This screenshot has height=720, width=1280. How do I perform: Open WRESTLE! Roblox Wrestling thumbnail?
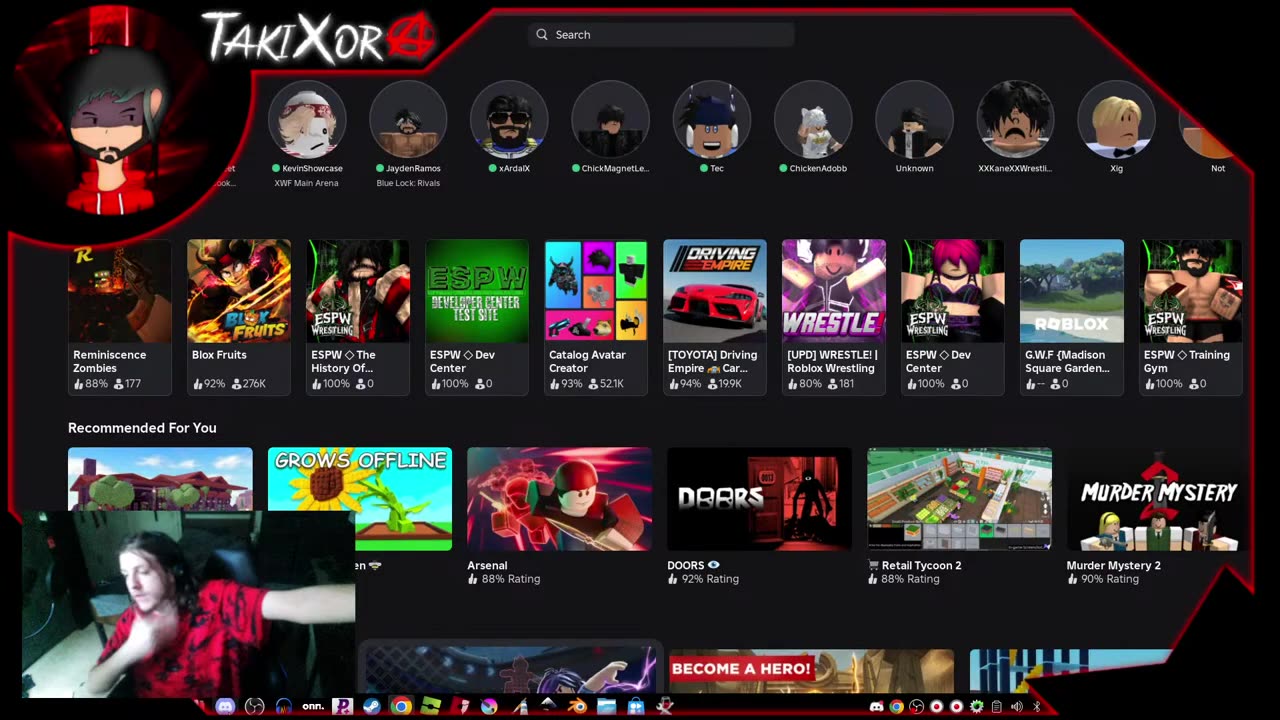coord(833,291)
